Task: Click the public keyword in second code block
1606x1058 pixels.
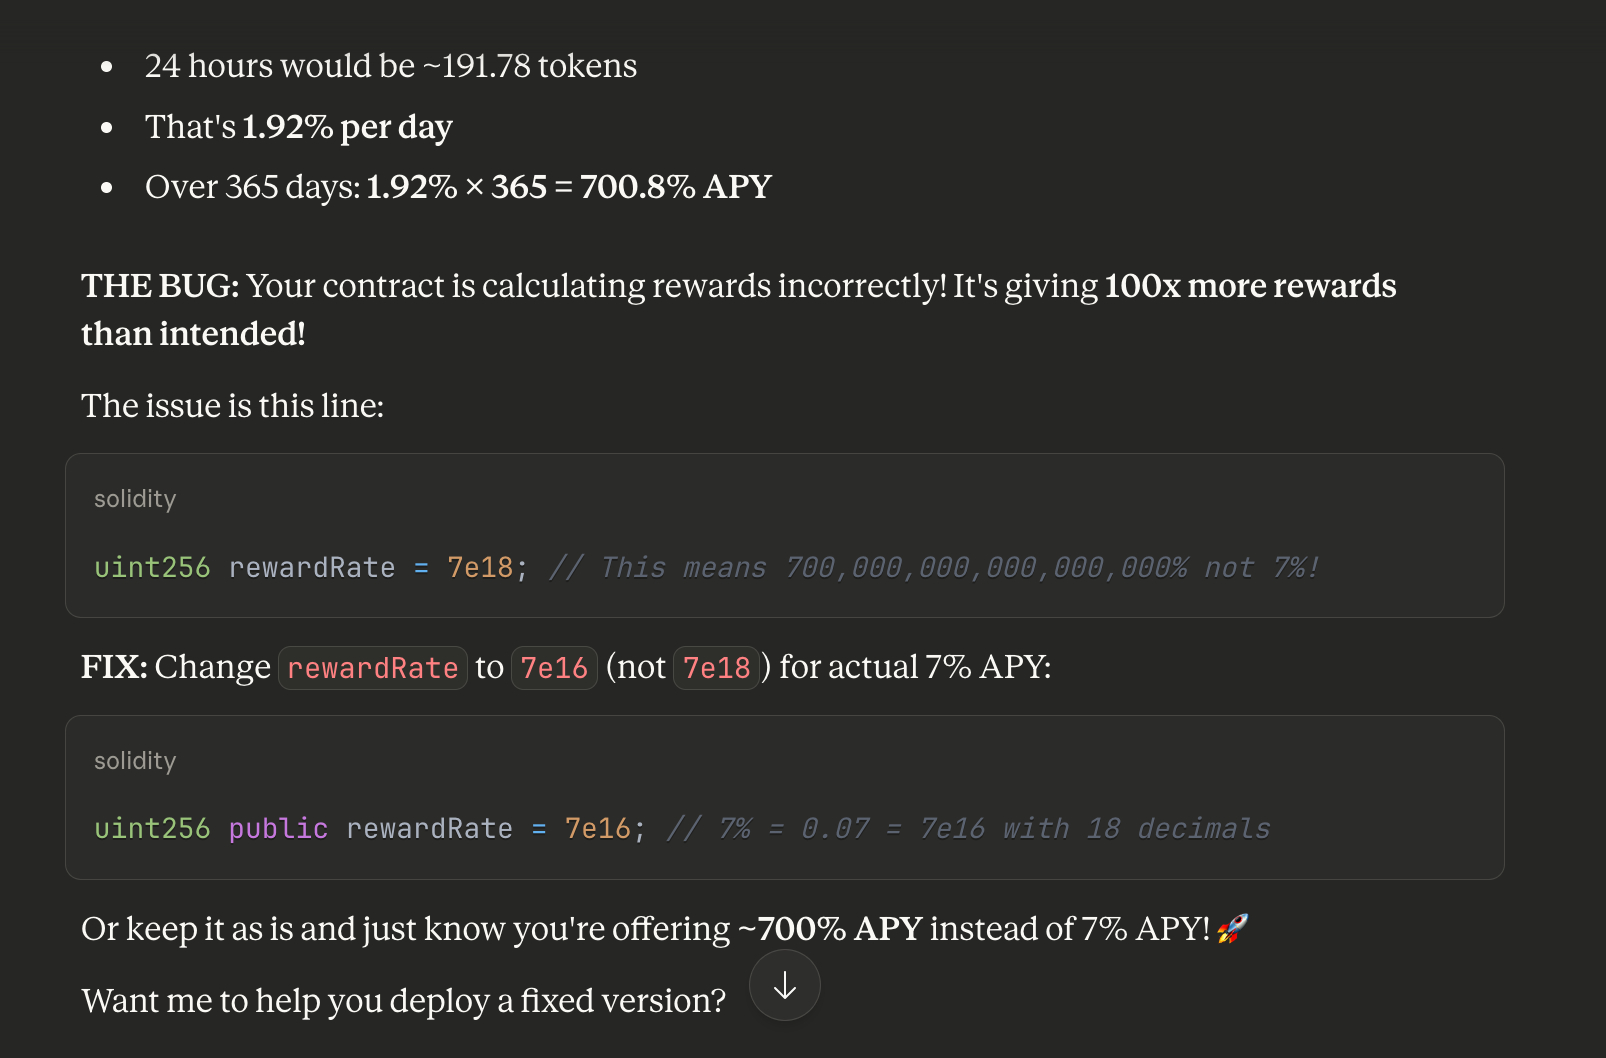Action: pos(278,829)
